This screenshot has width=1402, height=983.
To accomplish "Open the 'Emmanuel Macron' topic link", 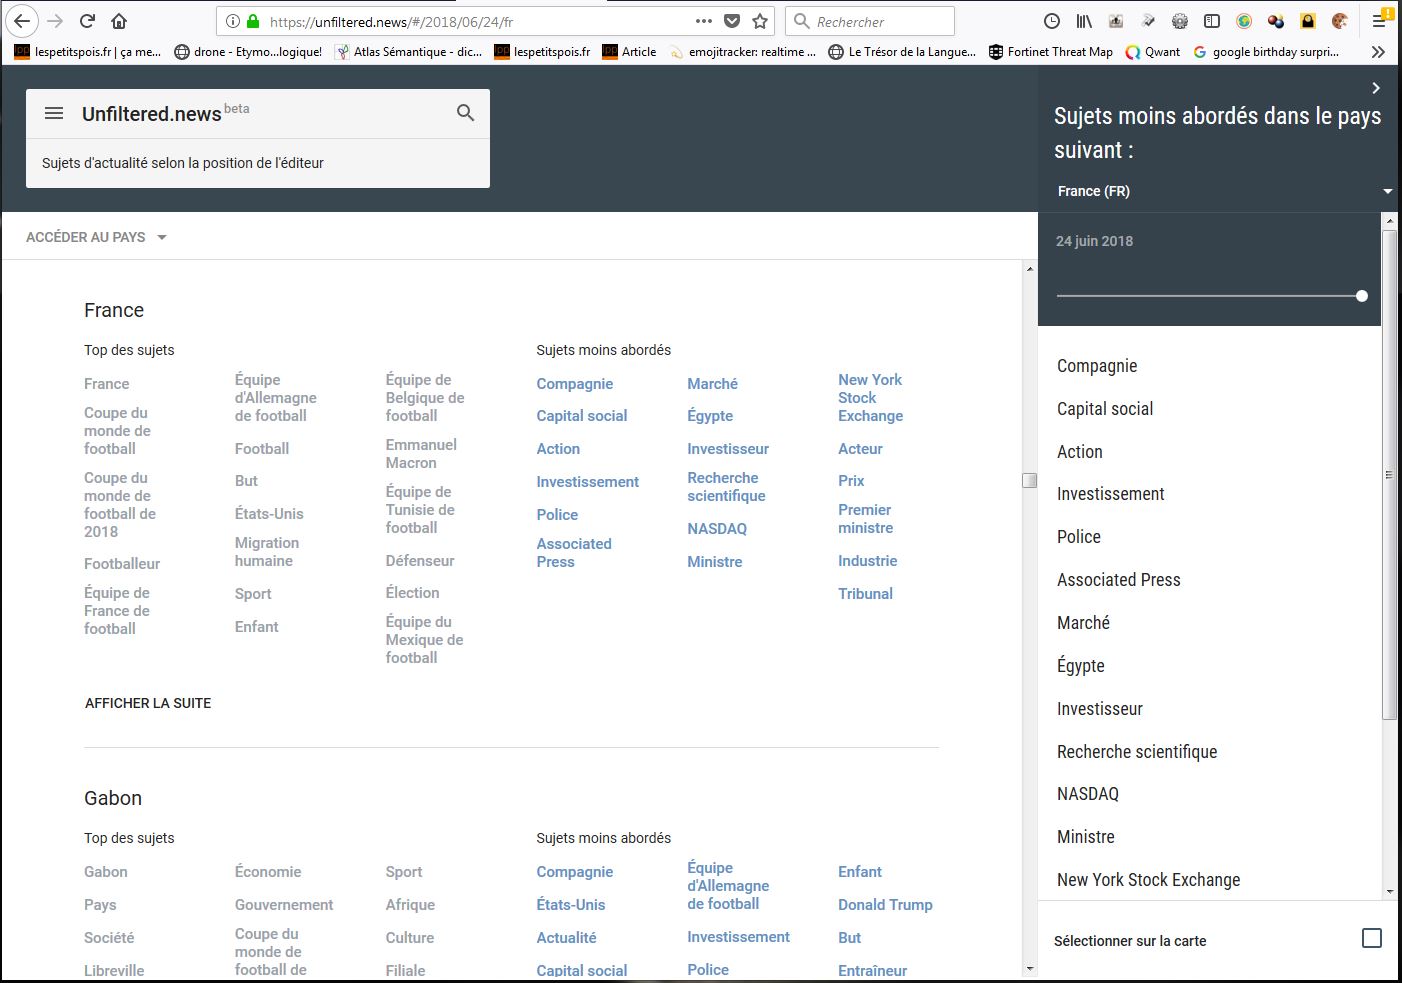I will pyautogui.click(x=421, y=453).
